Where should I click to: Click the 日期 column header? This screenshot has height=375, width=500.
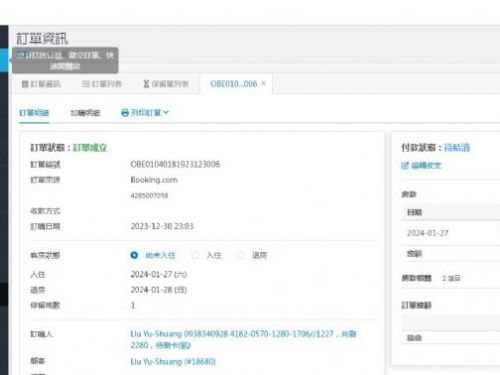415,212
